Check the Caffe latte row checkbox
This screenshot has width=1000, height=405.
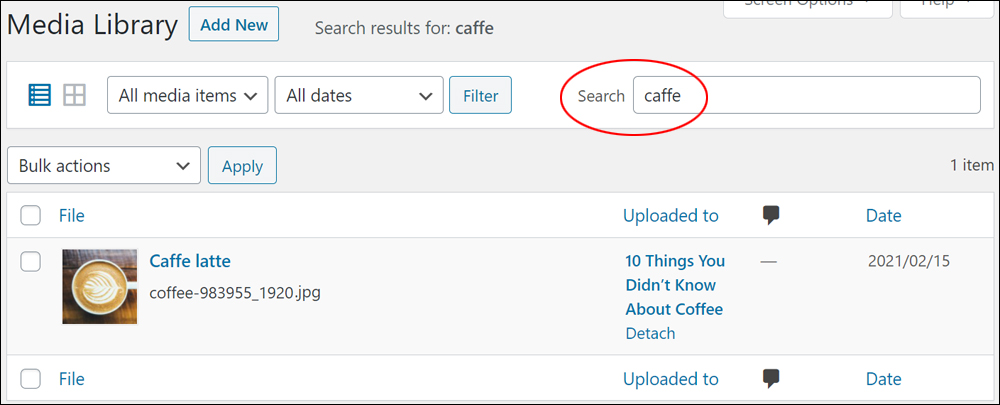coord(31,261)
